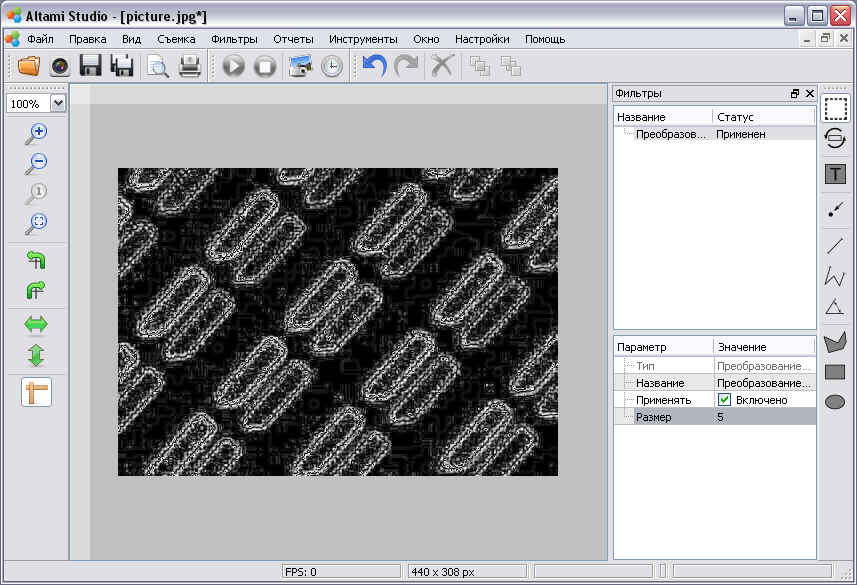Open print preview icon
The image size is (857, 585).
pos(157,66)
